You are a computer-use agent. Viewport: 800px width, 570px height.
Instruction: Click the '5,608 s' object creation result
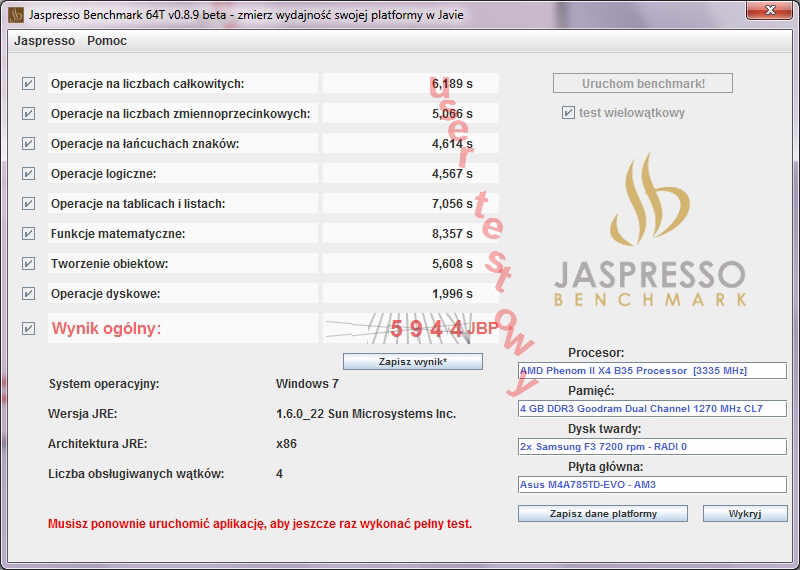(x=452, y=263)
